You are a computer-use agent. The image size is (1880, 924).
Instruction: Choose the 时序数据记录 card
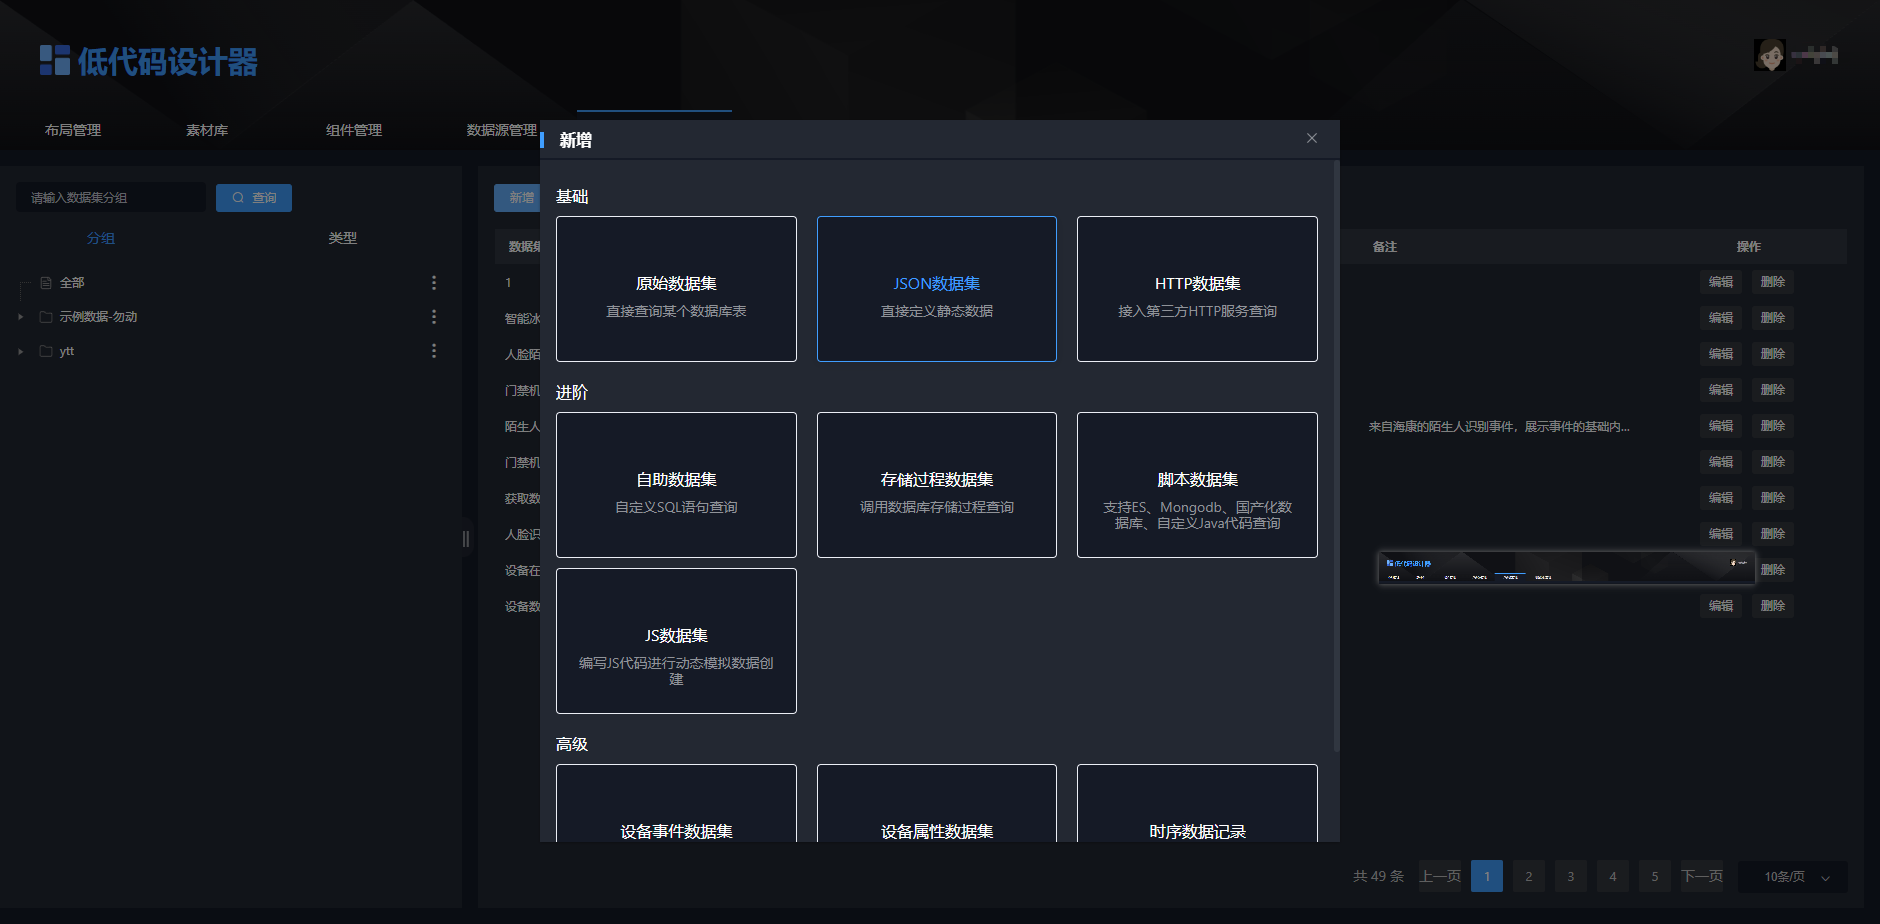point(1197,803)
